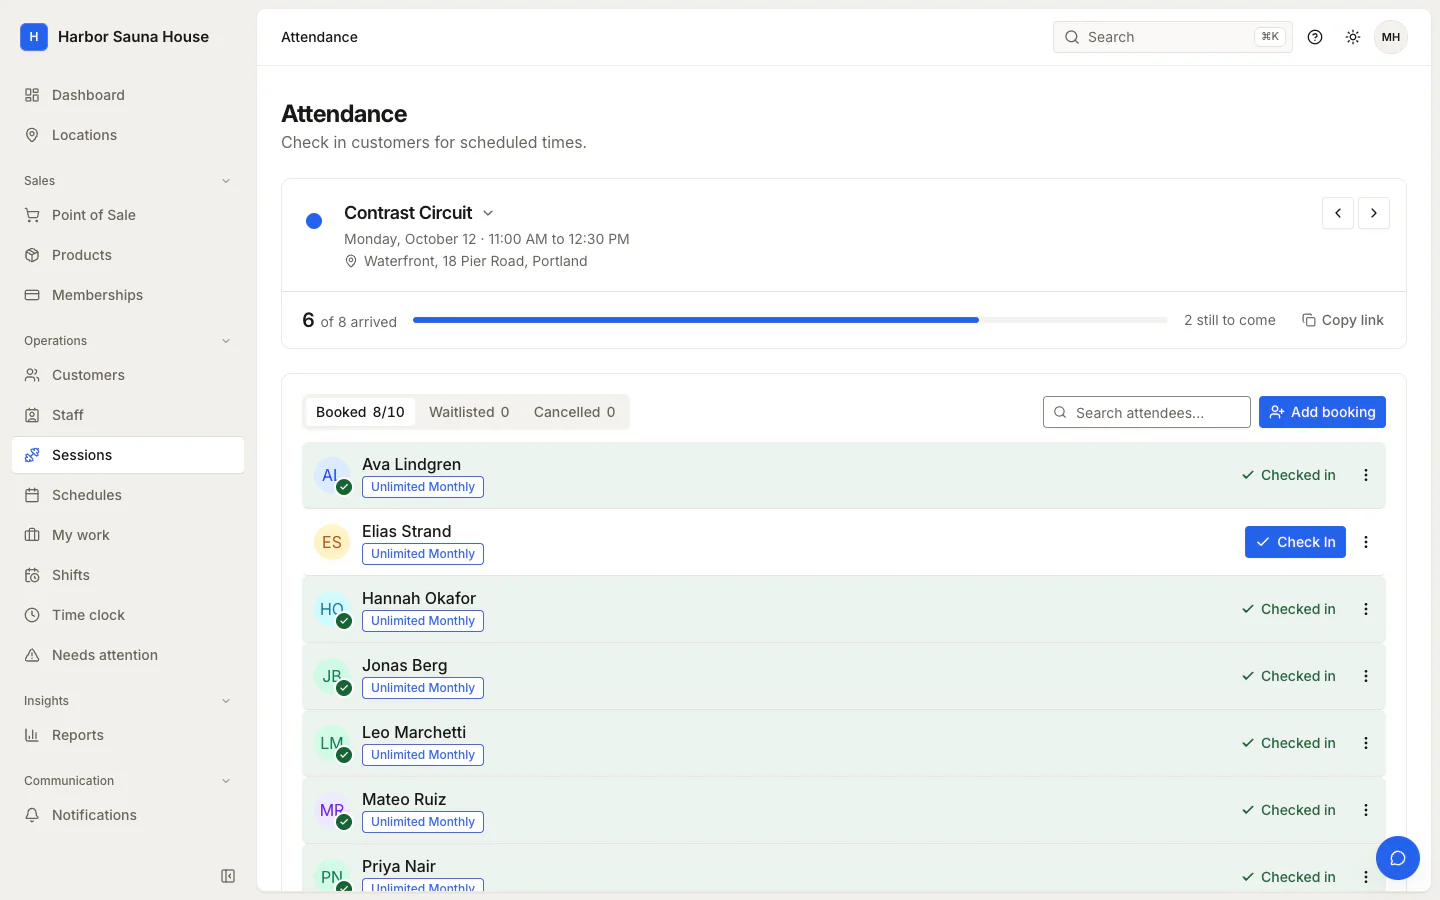The width and height of the screenshot is (1440, 900).
Task: Open more options for Mateo Ruiz
Action: tap(1366, 810)
